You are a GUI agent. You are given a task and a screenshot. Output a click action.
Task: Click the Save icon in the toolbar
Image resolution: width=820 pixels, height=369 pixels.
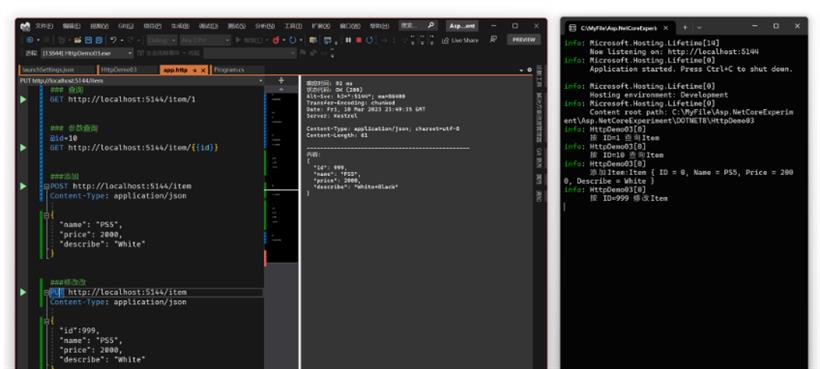(88, 40)
